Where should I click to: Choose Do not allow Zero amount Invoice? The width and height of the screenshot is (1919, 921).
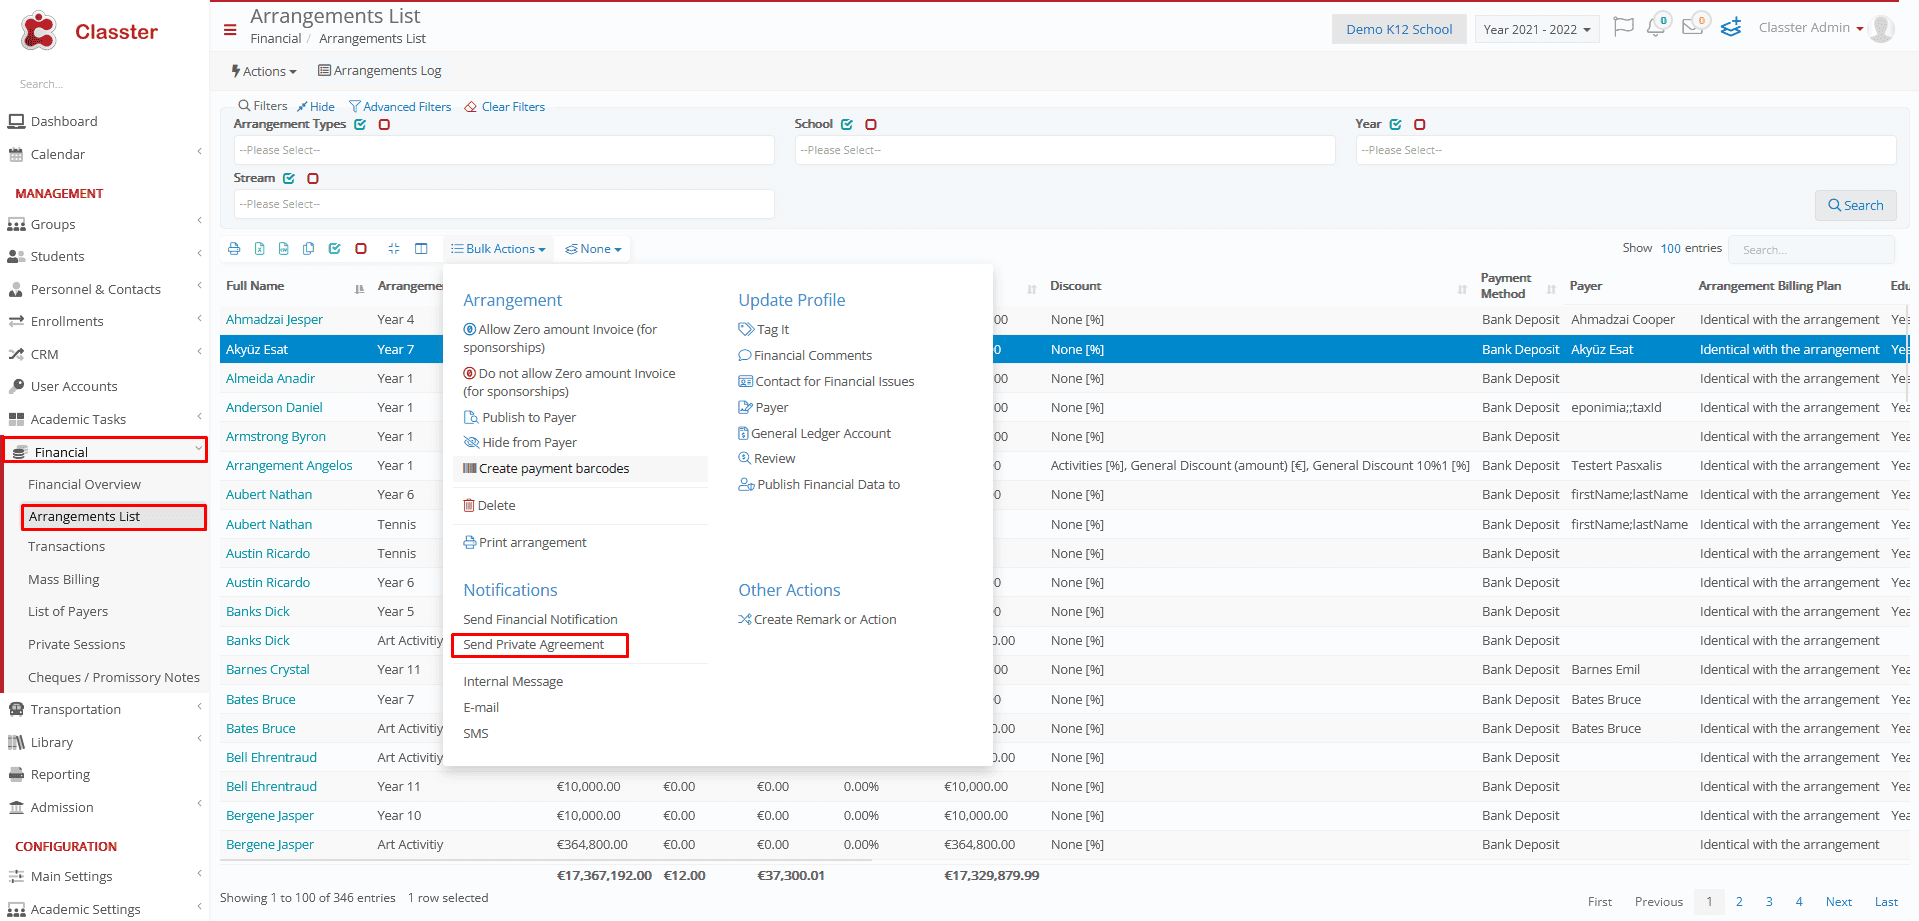(x=569, y=382)
